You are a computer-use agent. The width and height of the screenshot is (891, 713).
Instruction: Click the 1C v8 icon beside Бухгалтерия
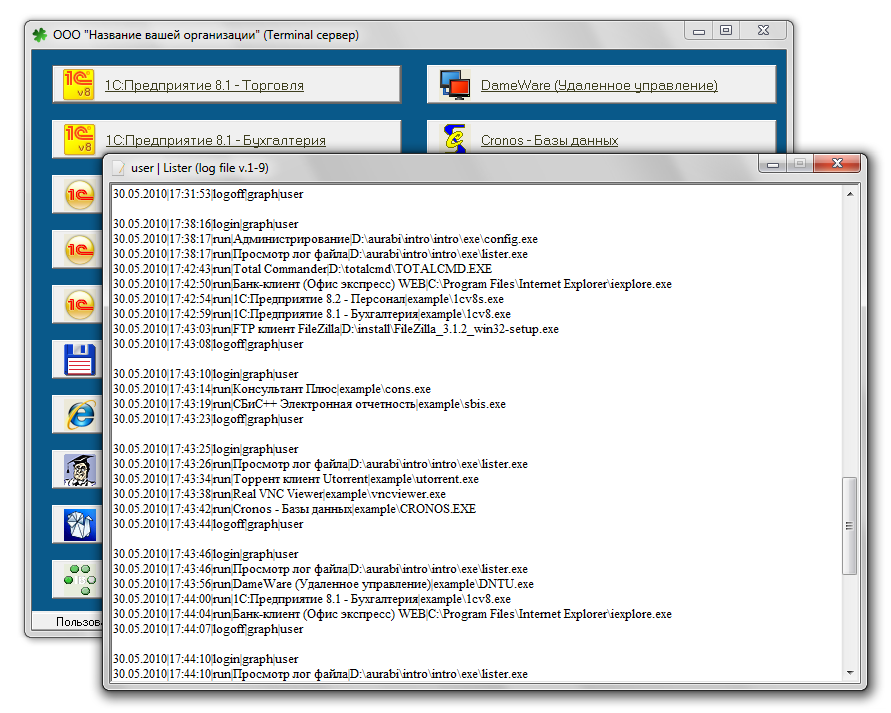pyautogui.click(x=79, y=139)
